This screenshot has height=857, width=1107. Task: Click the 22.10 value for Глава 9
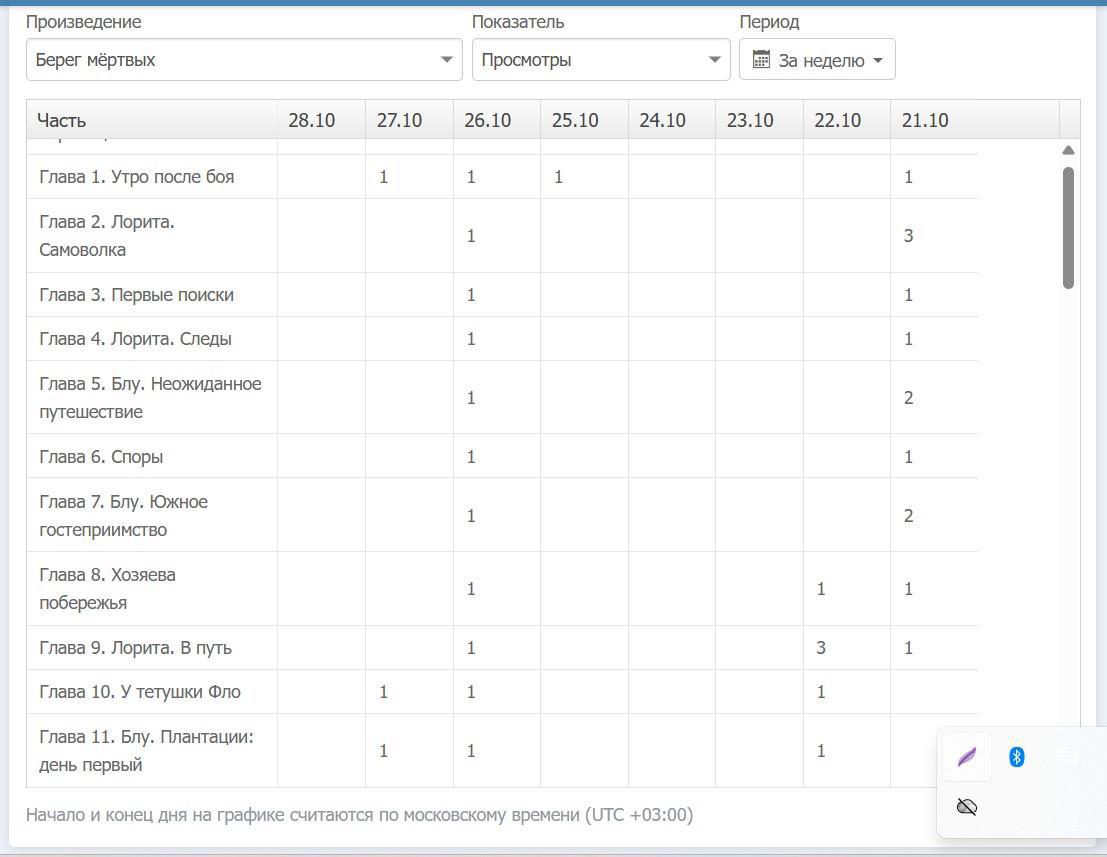pos(821,648)
